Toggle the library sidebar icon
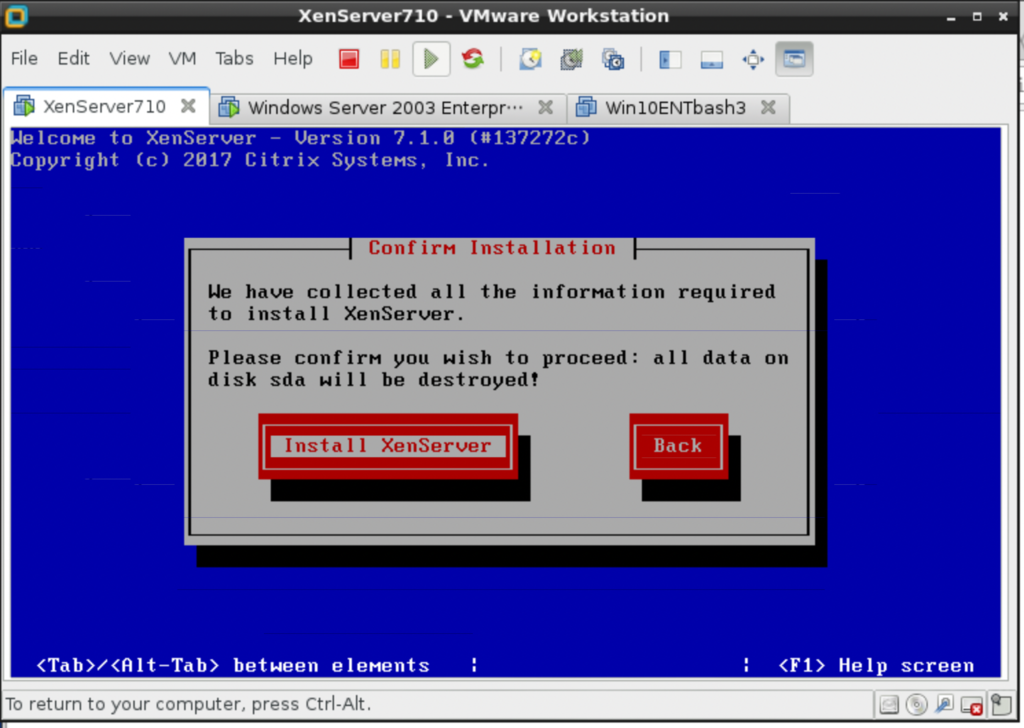The height and width of the screenshot is (728, 1024). coord(670,59)
